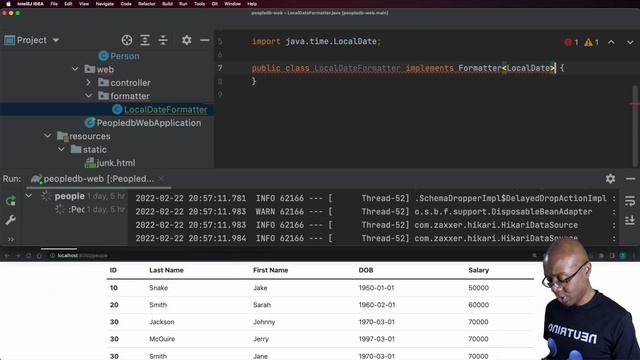Click the Formatter type in class declaration
This screenshot has height=360, width=640.
[x=480, y=68]
